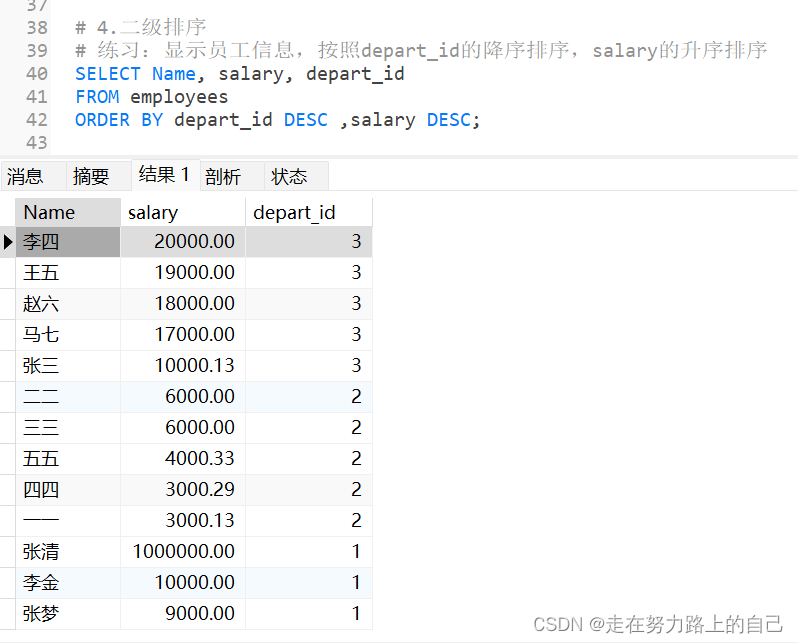Select the 赵六 name cell

click(68, 304)
